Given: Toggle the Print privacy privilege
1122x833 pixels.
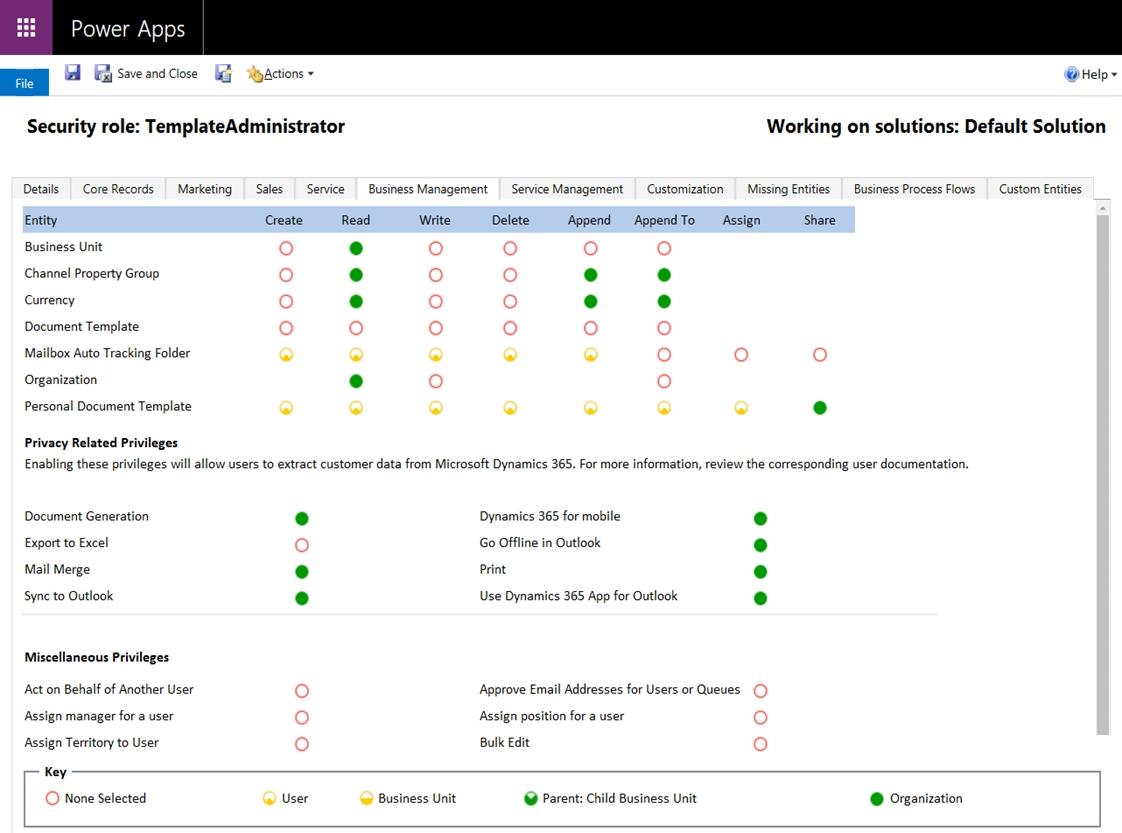Looking at the screenshot, I should point(760,571).
